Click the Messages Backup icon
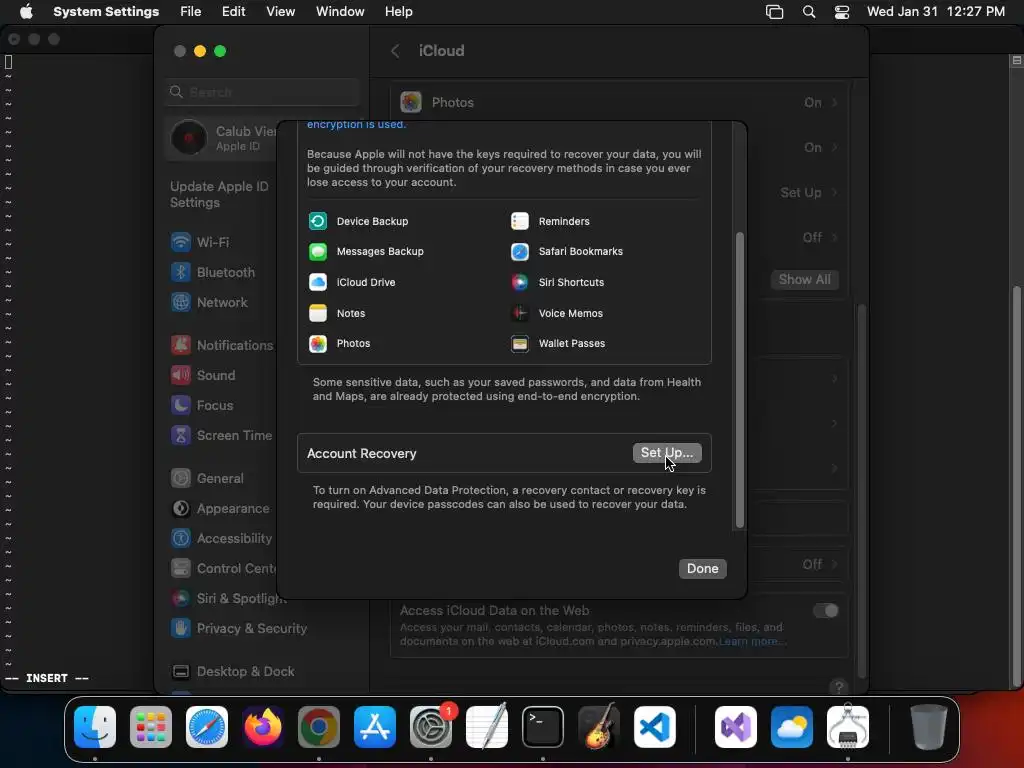This screenshot has width=1024, height=768. point(318,251)
